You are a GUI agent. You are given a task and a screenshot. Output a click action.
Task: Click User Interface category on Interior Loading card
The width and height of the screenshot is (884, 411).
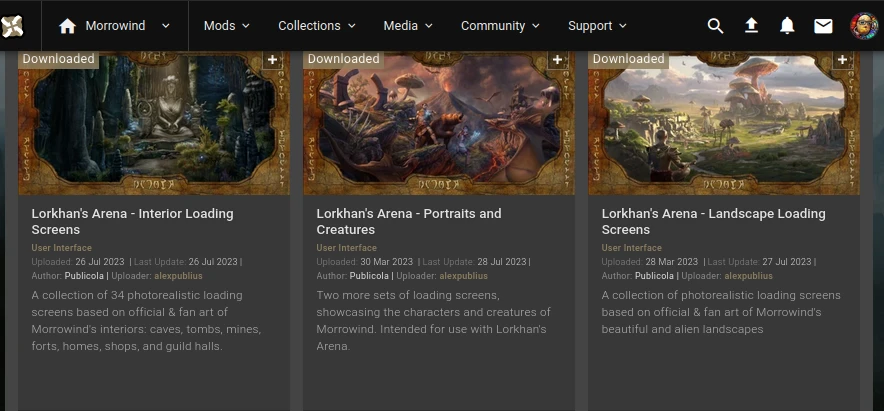point(61,248)
